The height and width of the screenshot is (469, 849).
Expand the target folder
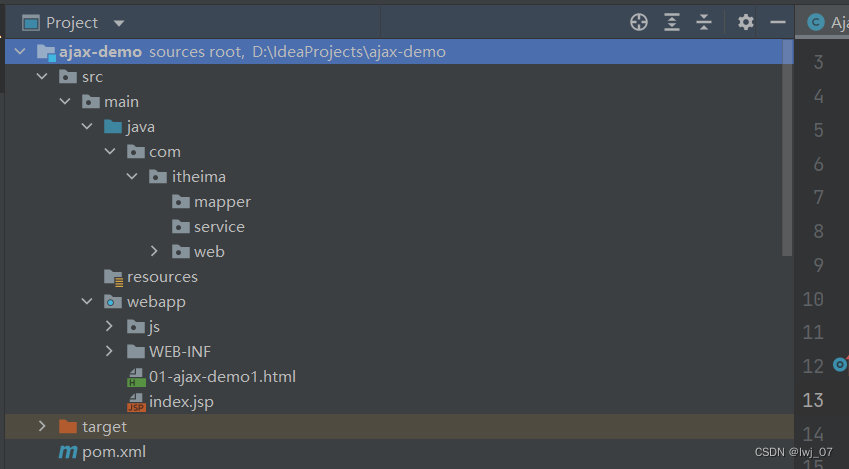click(42, 427)
